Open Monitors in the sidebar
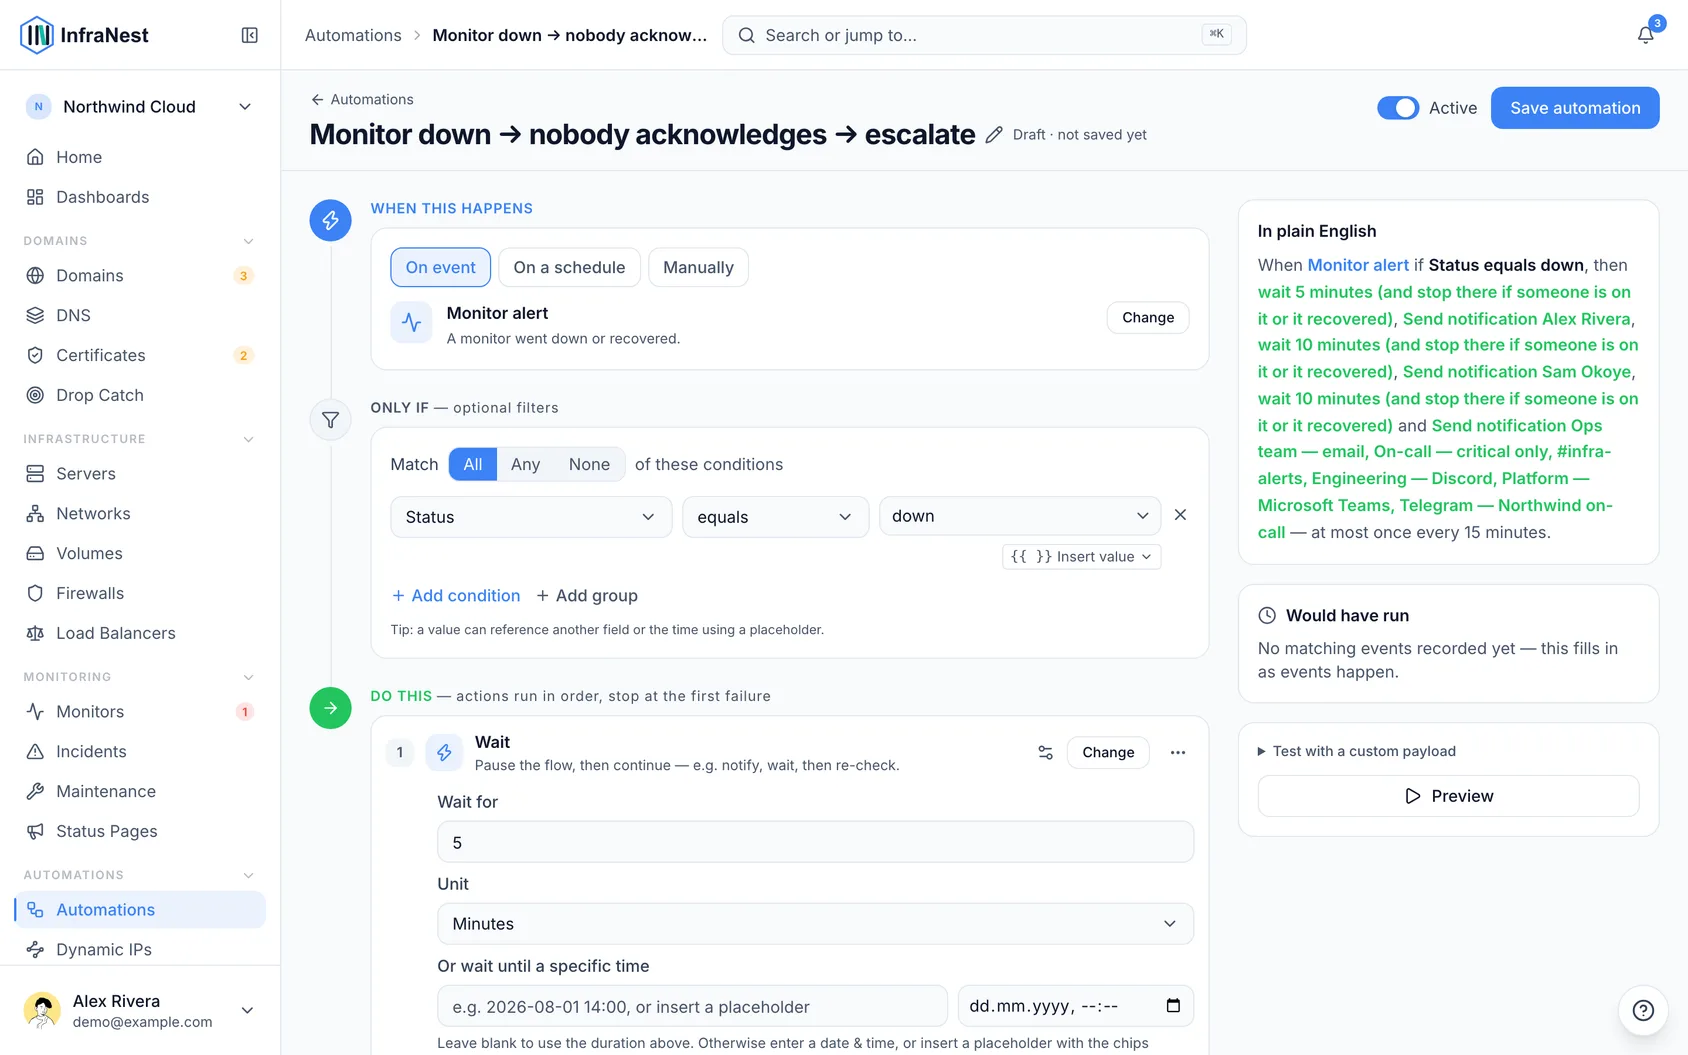This screenshot has height=1055, width=1688. pos(140,711)
